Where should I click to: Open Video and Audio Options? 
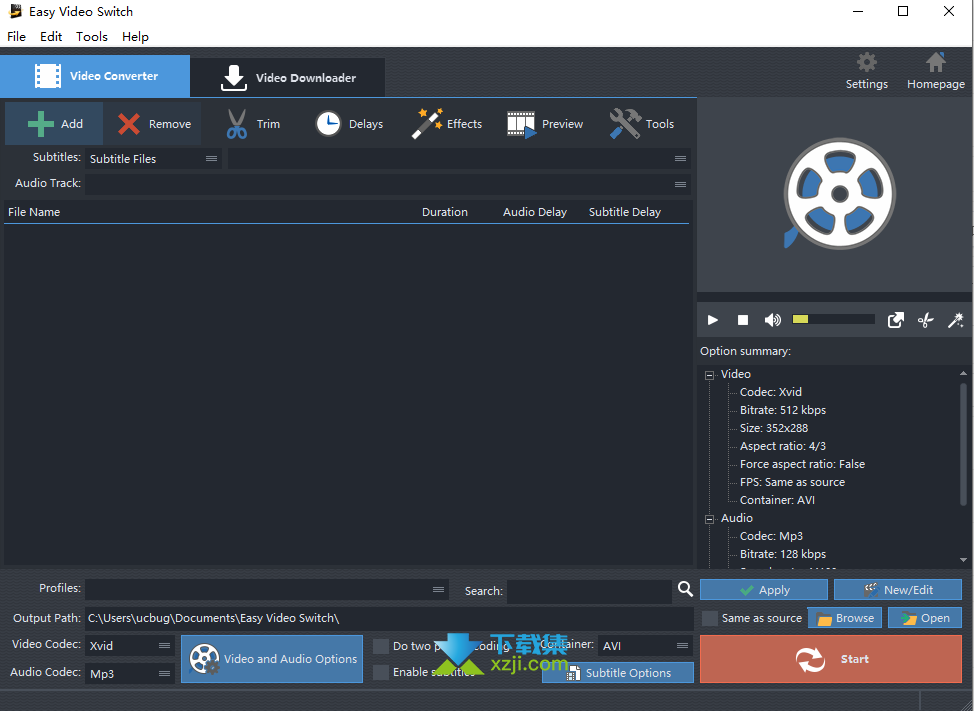coord(272,659)
